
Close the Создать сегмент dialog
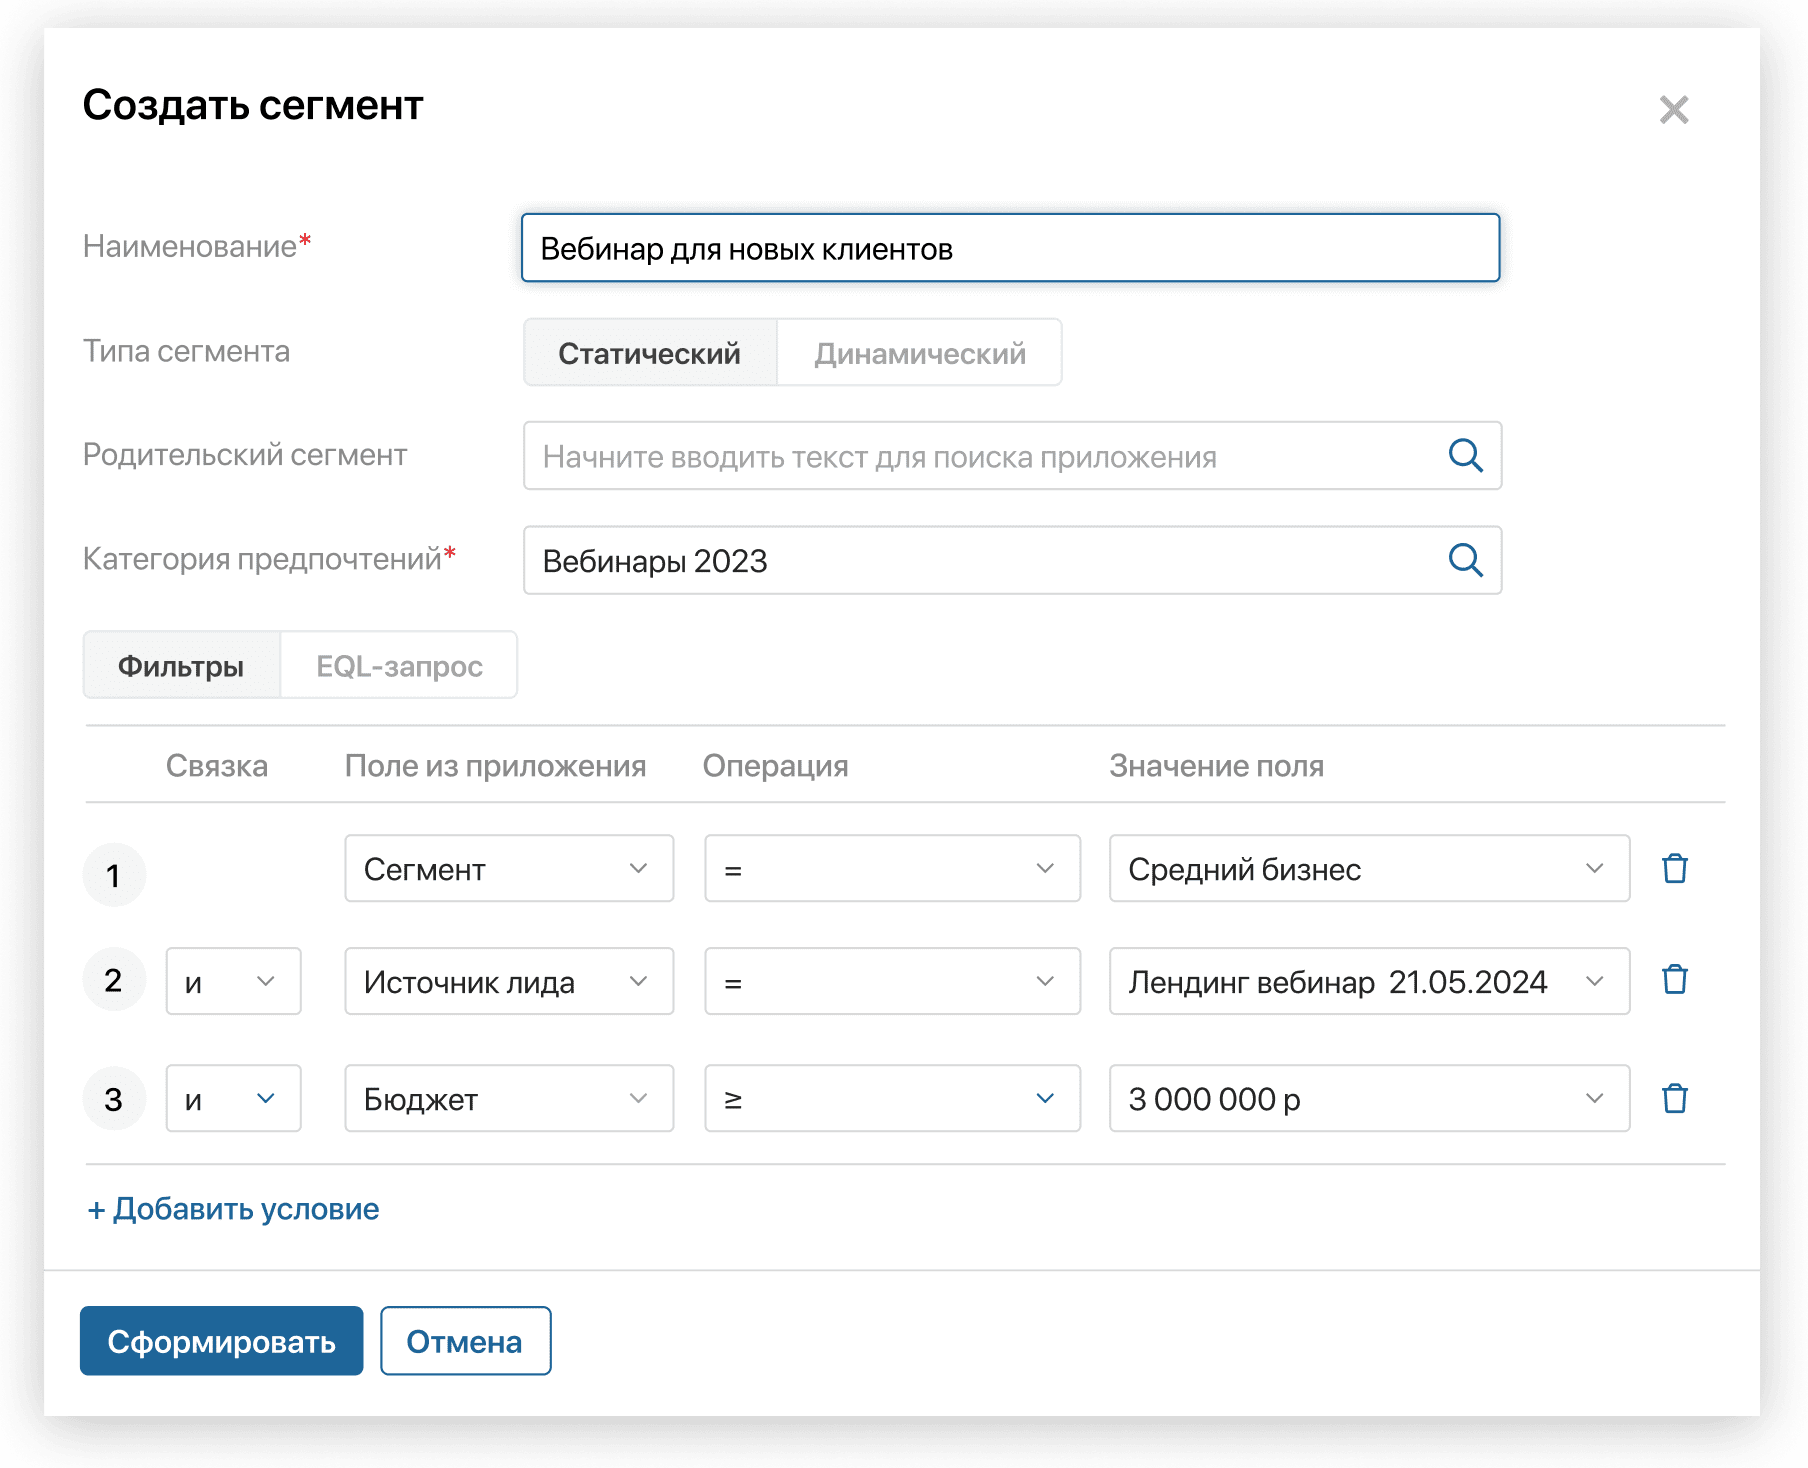point(1673,109)
